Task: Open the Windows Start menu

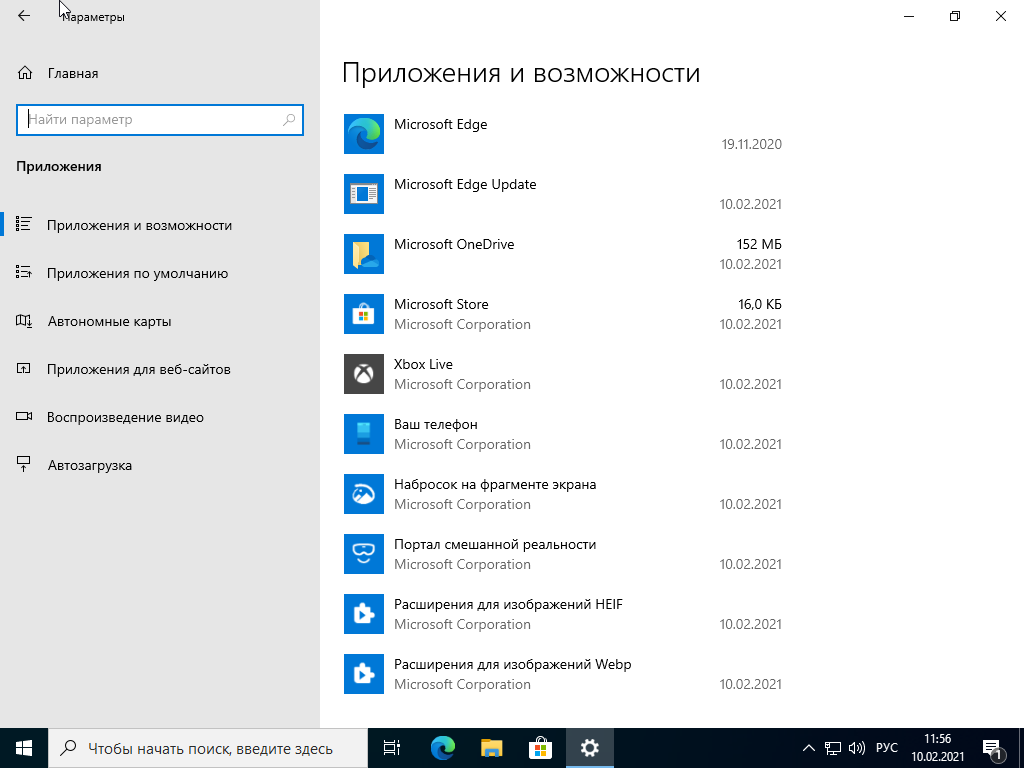Action: pos(24,748)
